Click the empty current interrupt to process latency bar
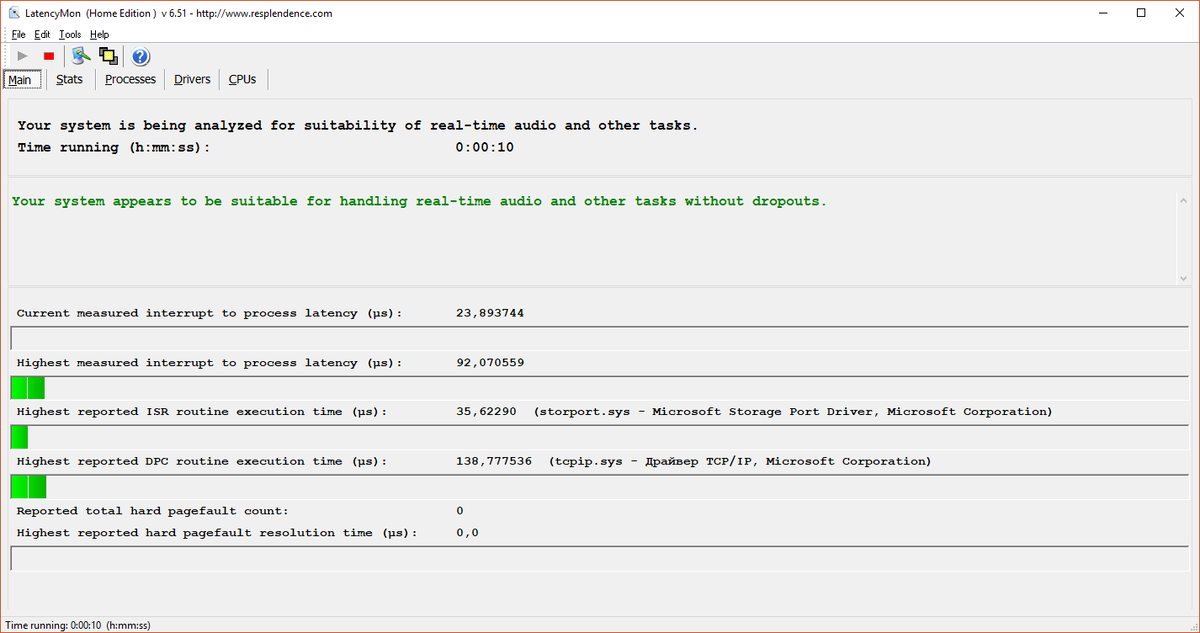This screenshot has height=633, width=1200. coord(600,337)
